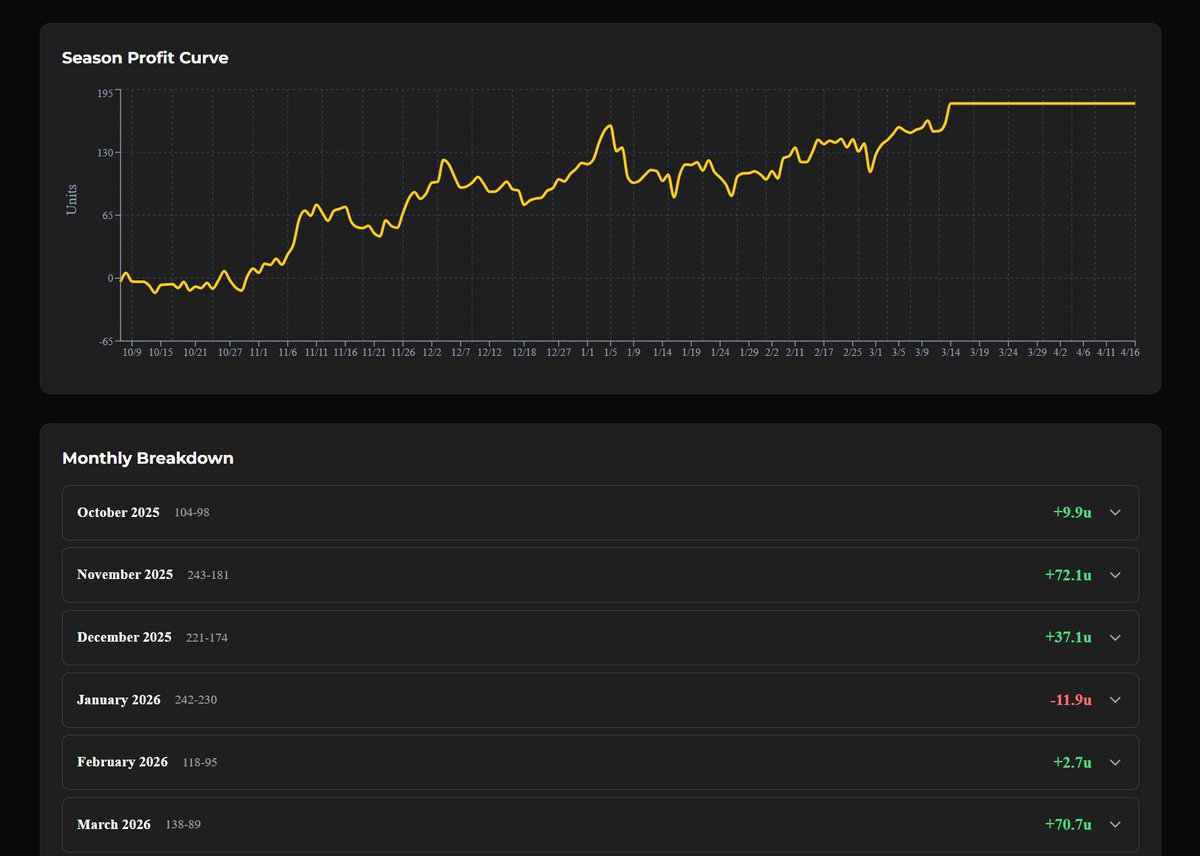Click the October 2025 month label
Image resolution: width=1200 pixels, height=856 pixels.
pos(118,512)
